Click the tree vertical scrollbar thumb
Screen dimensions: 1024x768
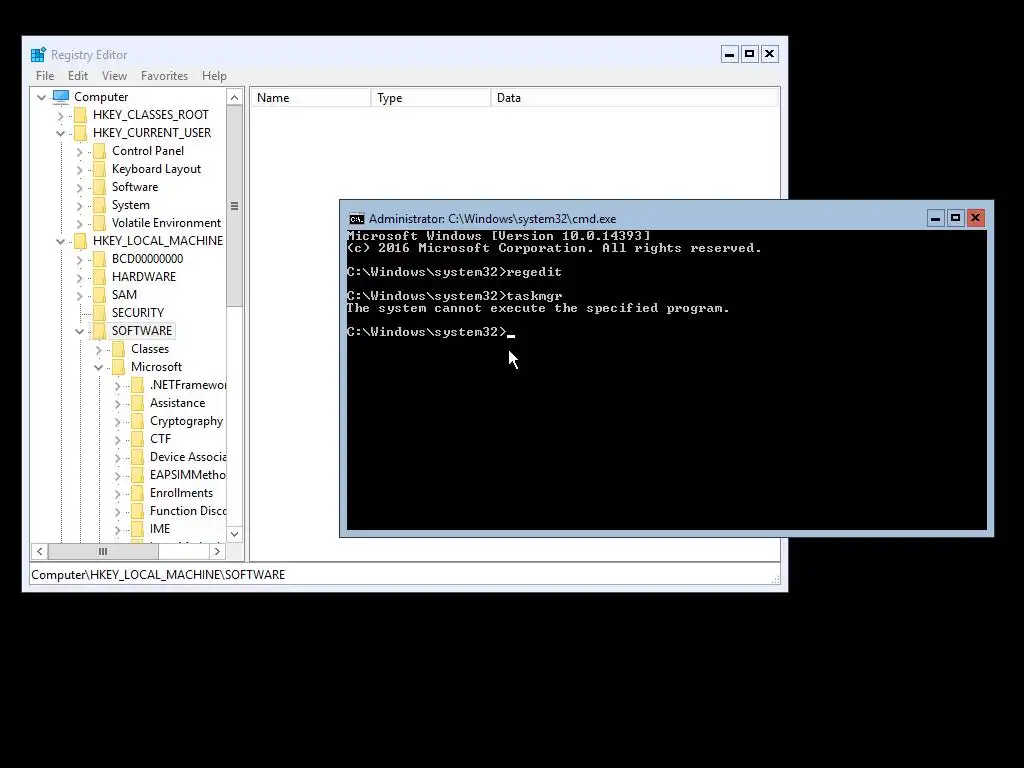pyautogui.click(x=234, y=206)
